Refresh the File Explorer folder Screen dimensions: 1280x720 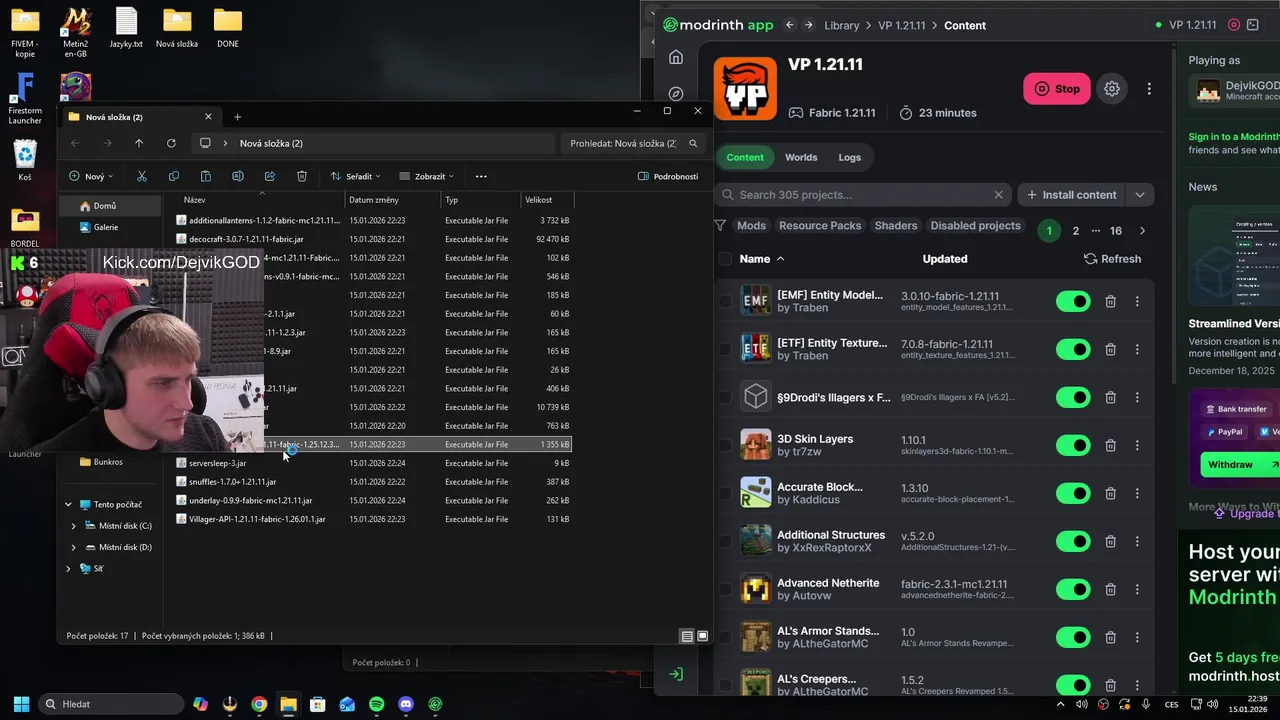[171, 143]
